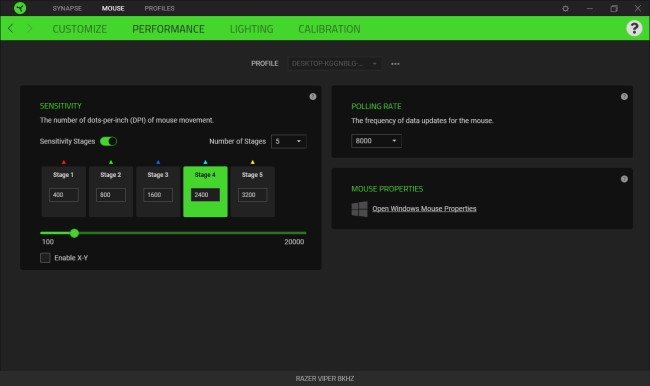Click the Razer logo icon

coord(20,8)
